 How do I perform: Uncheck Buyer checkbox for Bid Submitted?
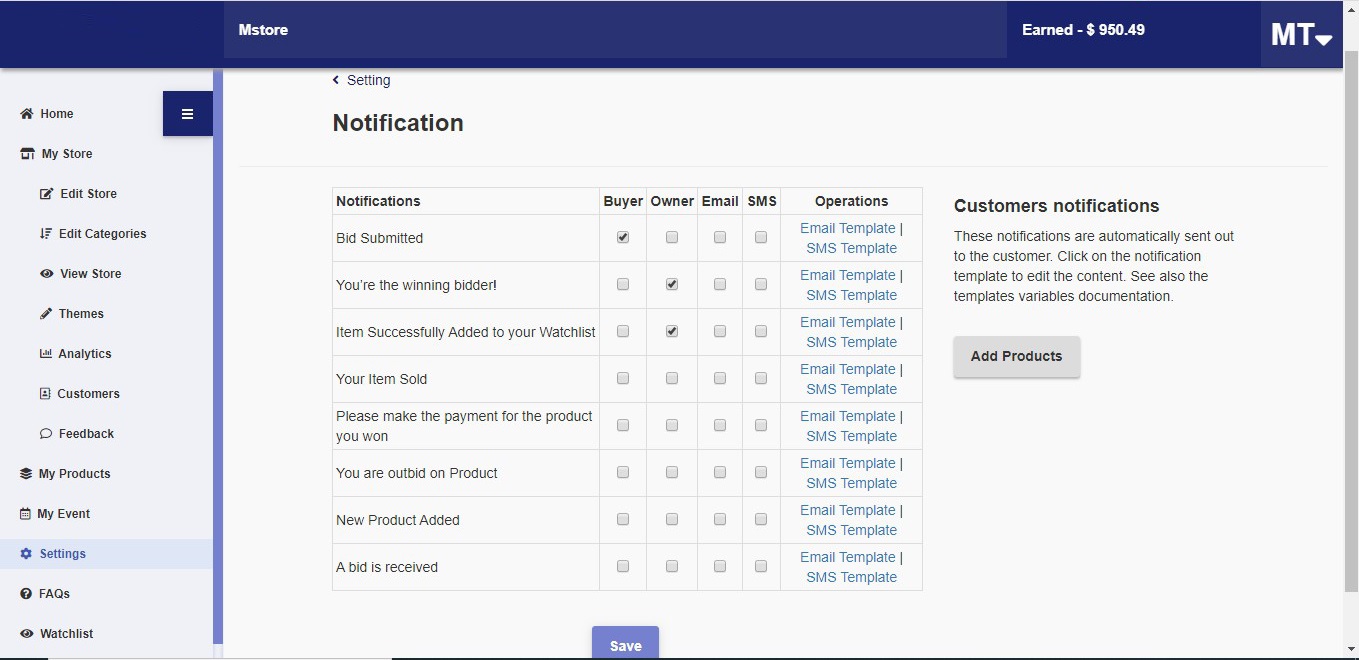coord(623,238)
